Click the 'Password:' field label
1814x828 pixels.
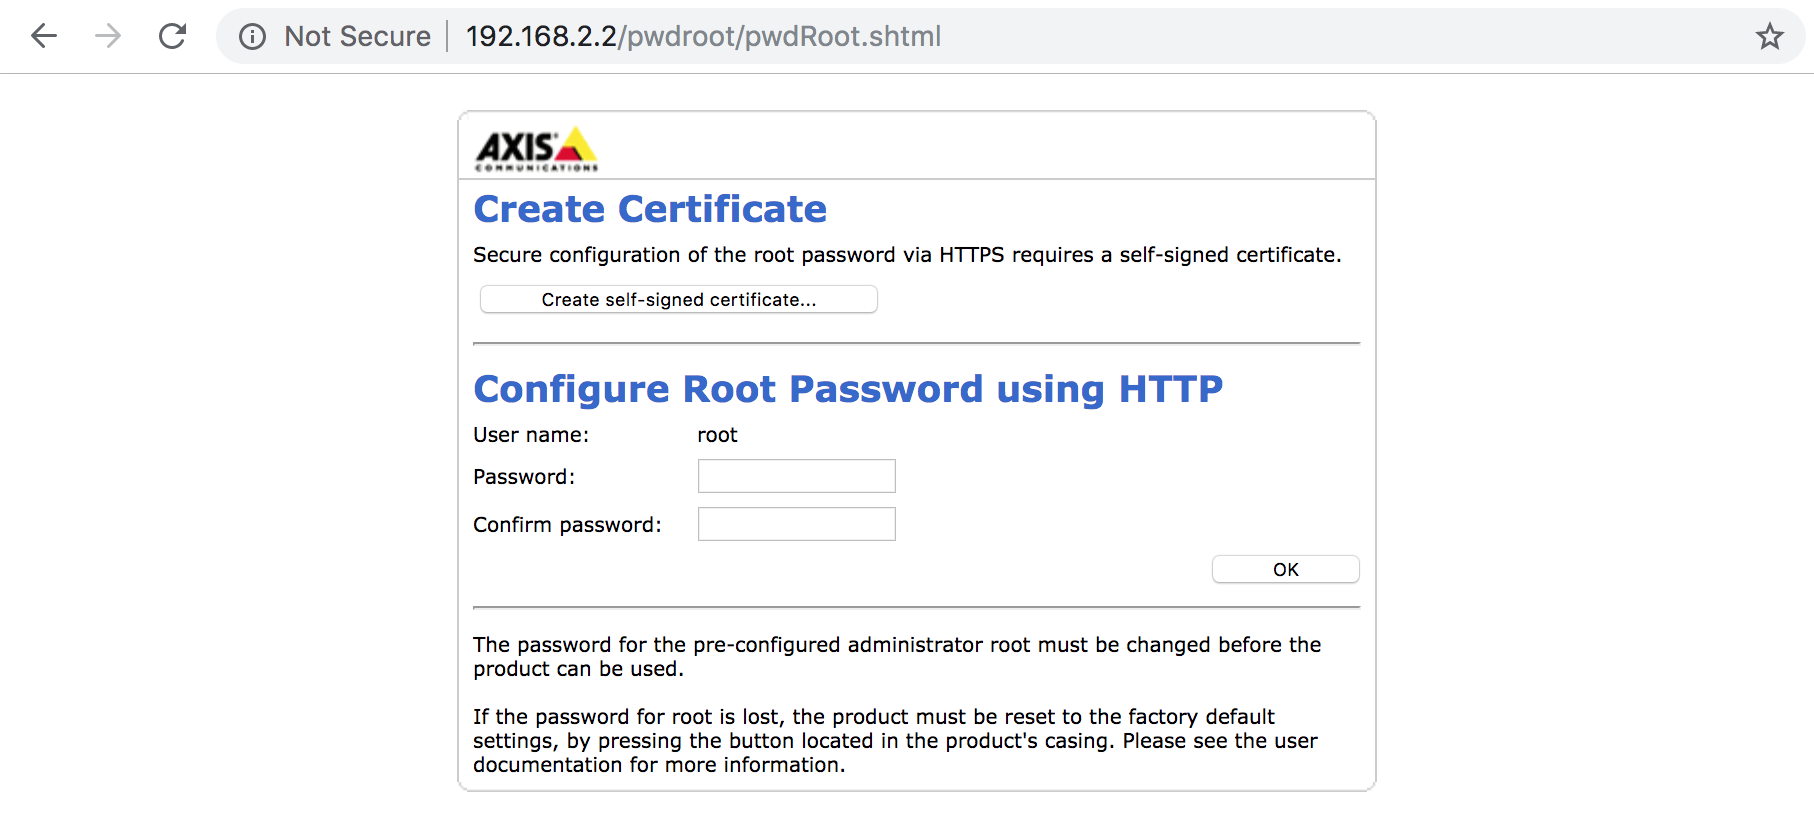[x=524, y=477]
